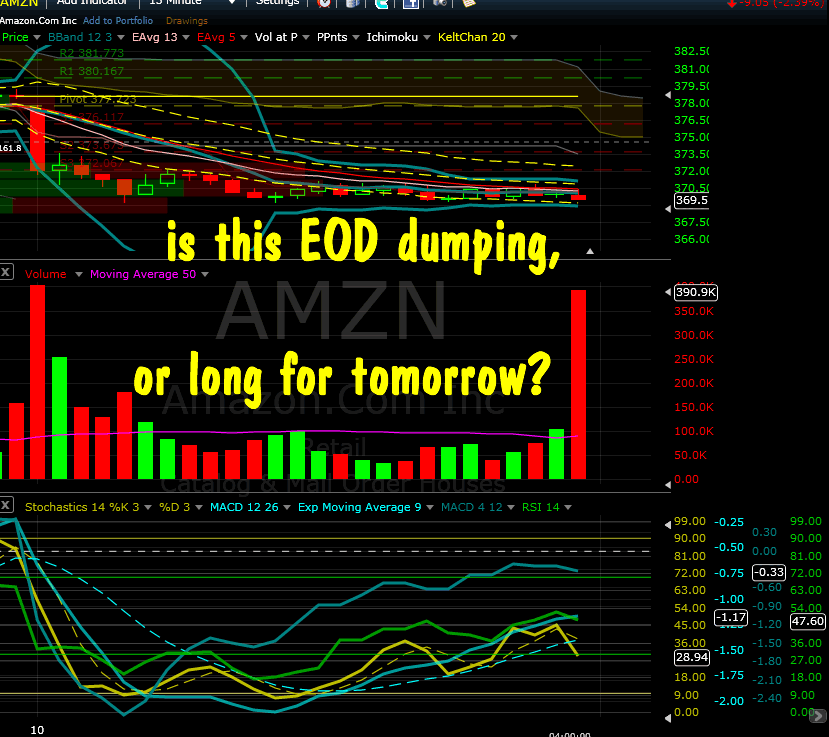Open the 15 Minute timeframe selector
Image resolution: width=829 pixels, height=737 pixels.
coord(192,3)
